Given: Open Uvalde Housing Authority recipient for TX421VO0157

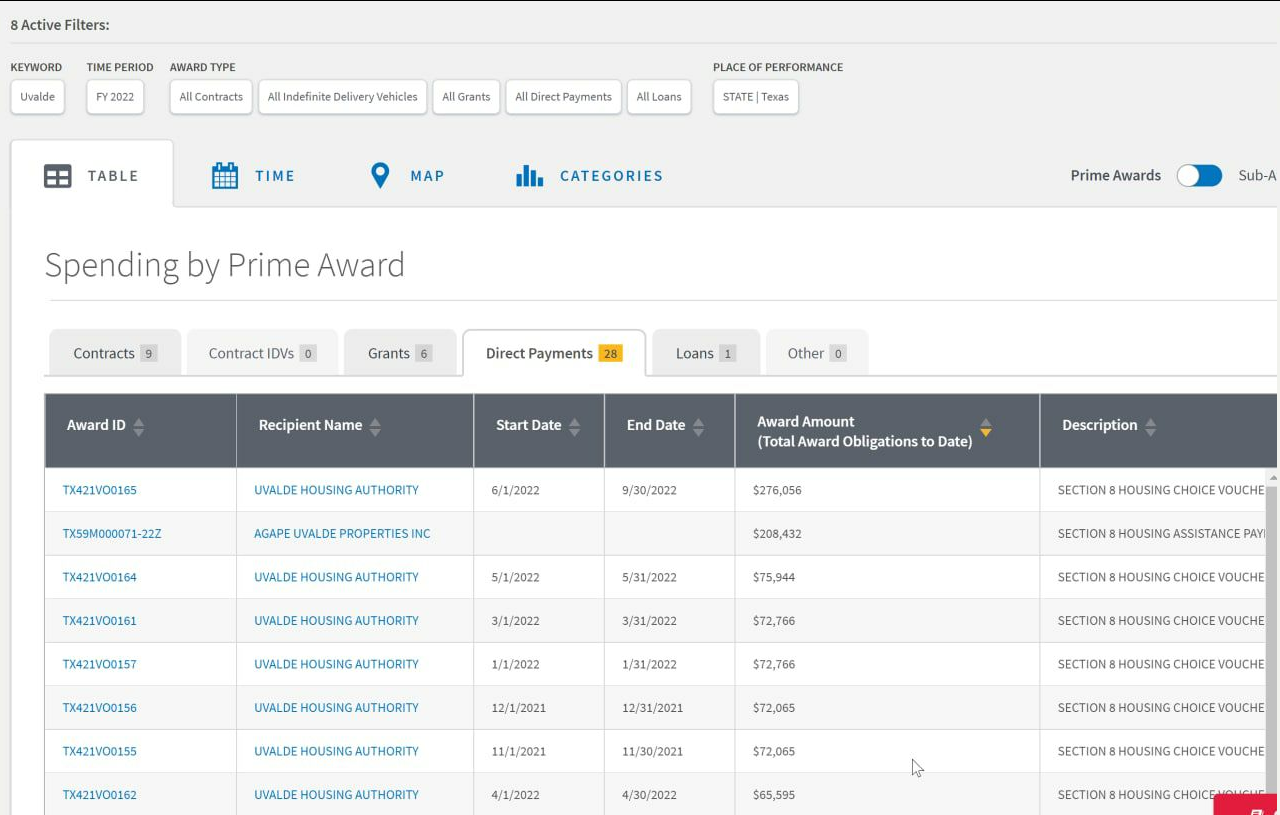Looking at the screenshot, I should point(336,664).
